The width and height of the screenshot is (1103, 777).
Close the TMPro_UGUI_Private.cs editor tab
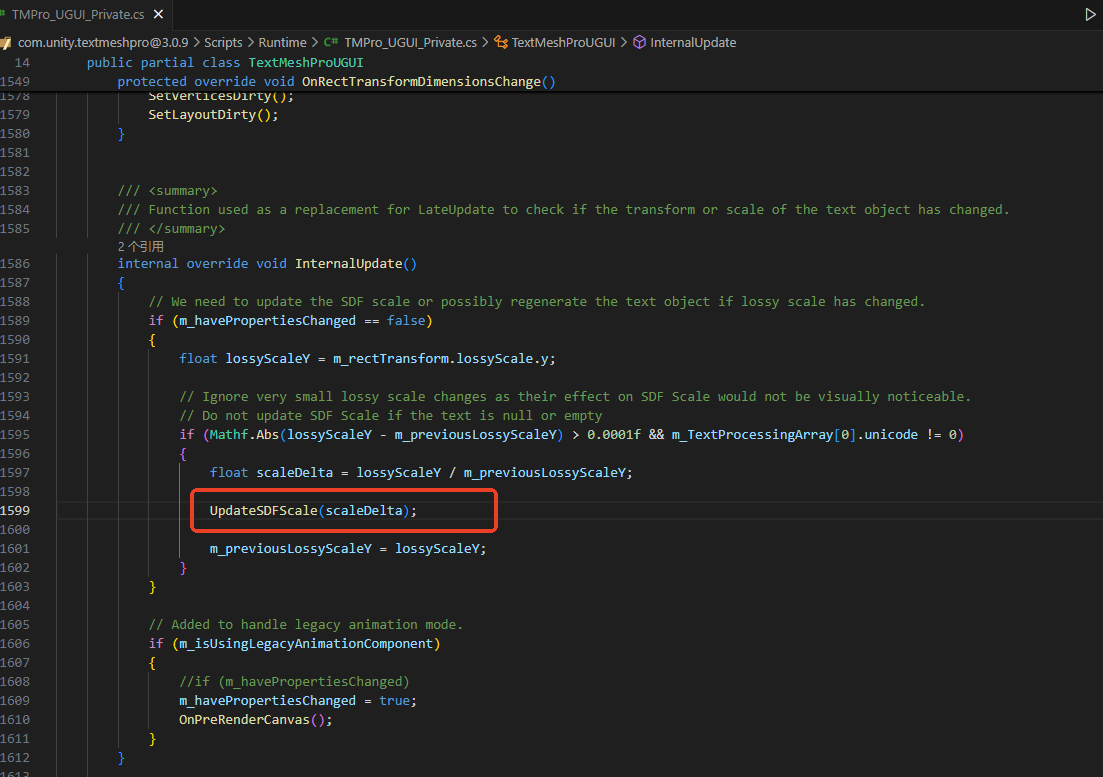[157, 15]
